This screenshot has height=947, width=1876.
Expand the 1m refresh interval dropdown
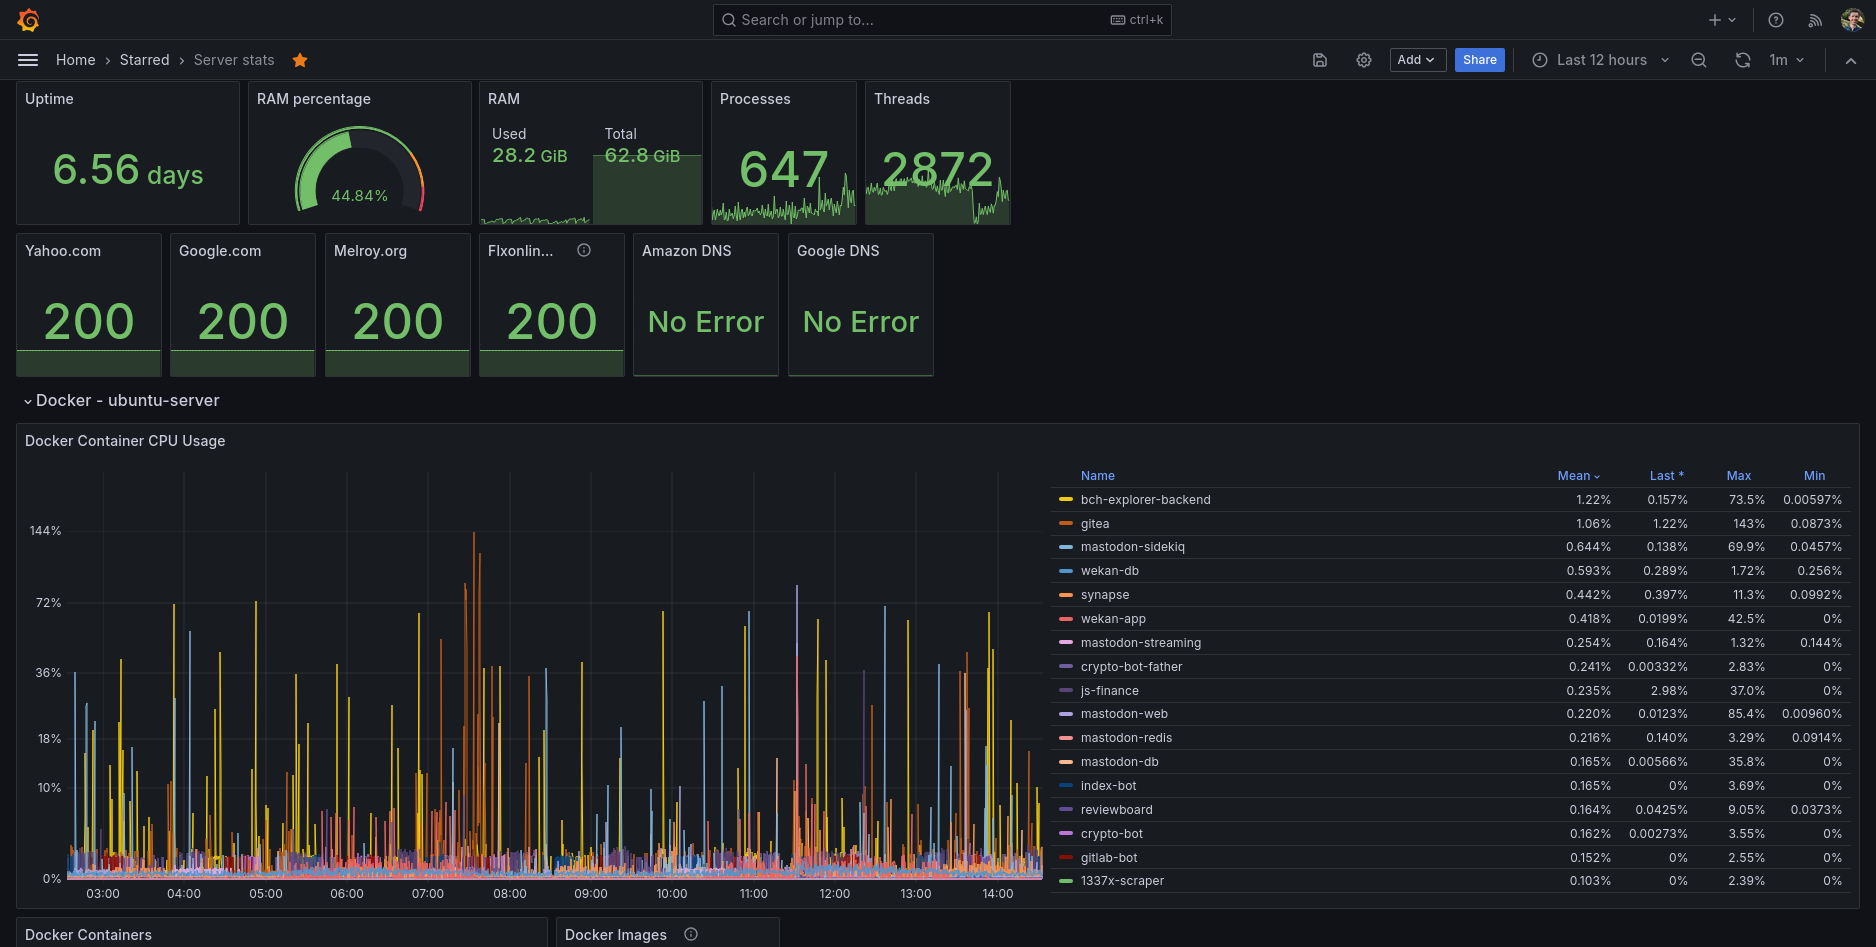(x=1787, y=60)
